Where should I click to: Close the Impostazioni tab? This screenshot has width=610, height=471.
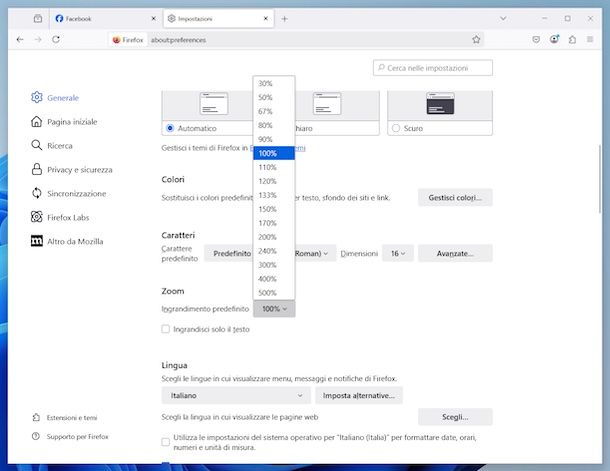(266, 18)
